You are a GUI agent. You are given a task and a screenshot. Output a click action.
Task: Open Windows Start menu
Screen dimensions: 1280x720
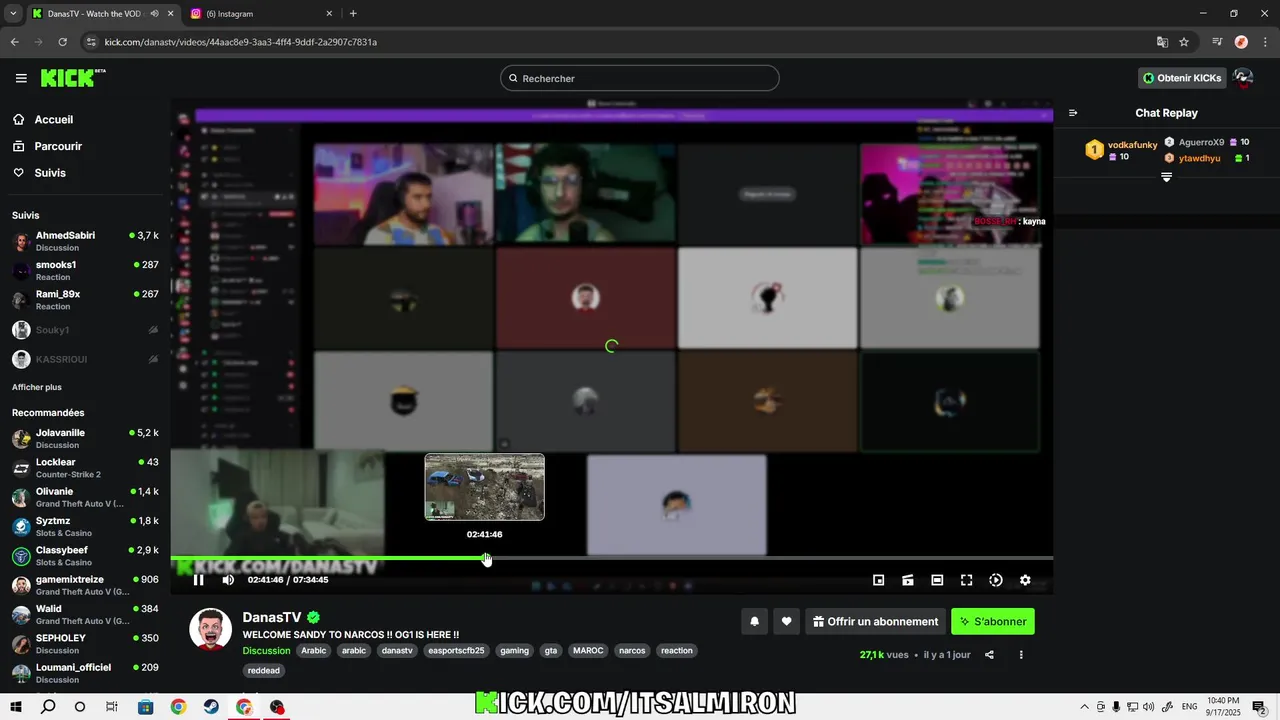tap(16, 707)
